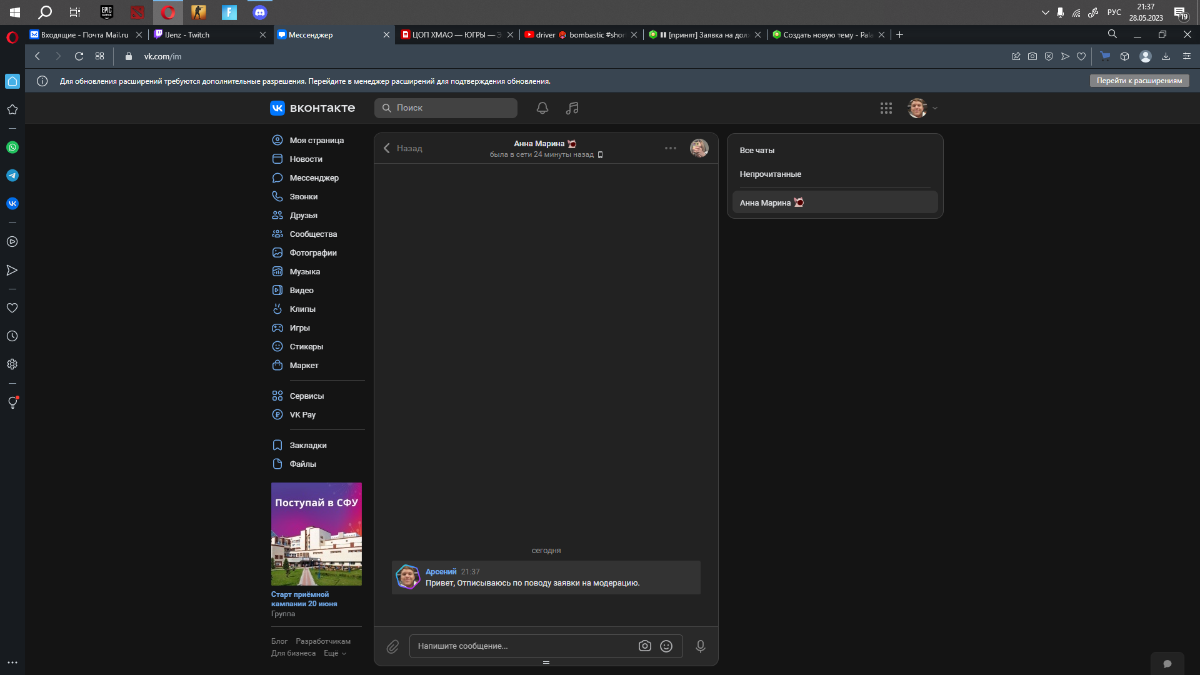The width and height of the screenshot is (1200, 675).
Task: Open VK notifications bell
Action: (543, 108)
